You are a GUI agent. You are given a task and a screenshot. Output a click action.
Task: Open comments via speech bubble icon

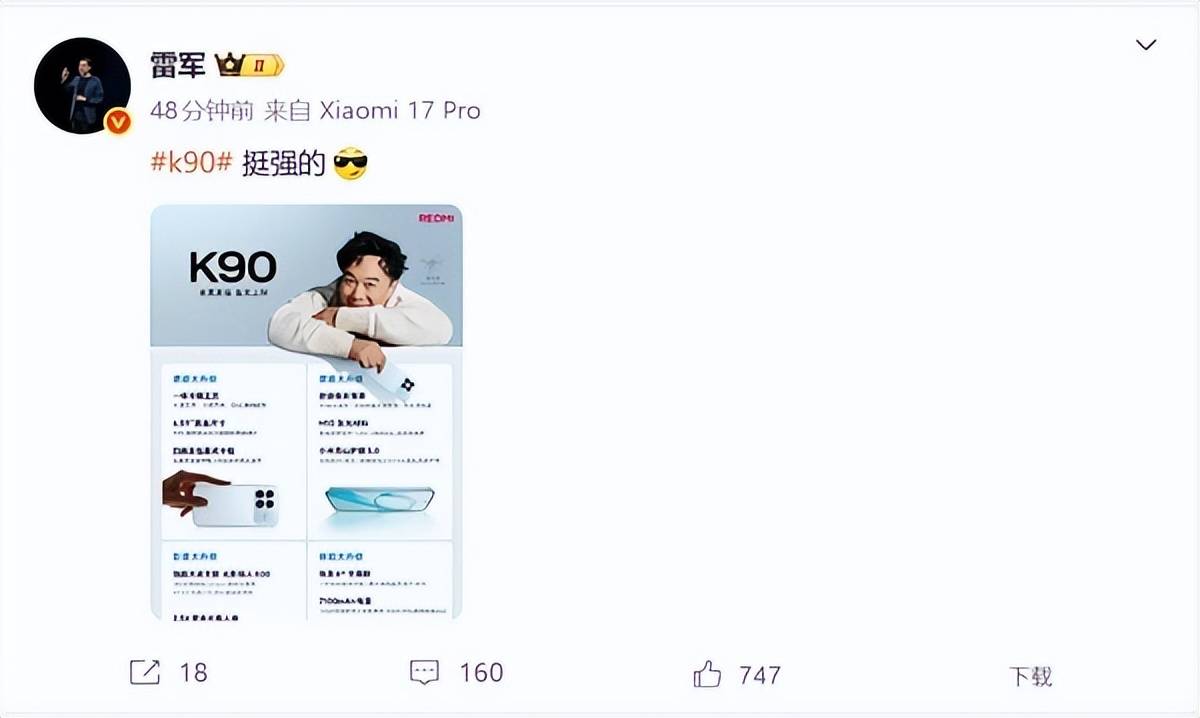pos(425,672)
